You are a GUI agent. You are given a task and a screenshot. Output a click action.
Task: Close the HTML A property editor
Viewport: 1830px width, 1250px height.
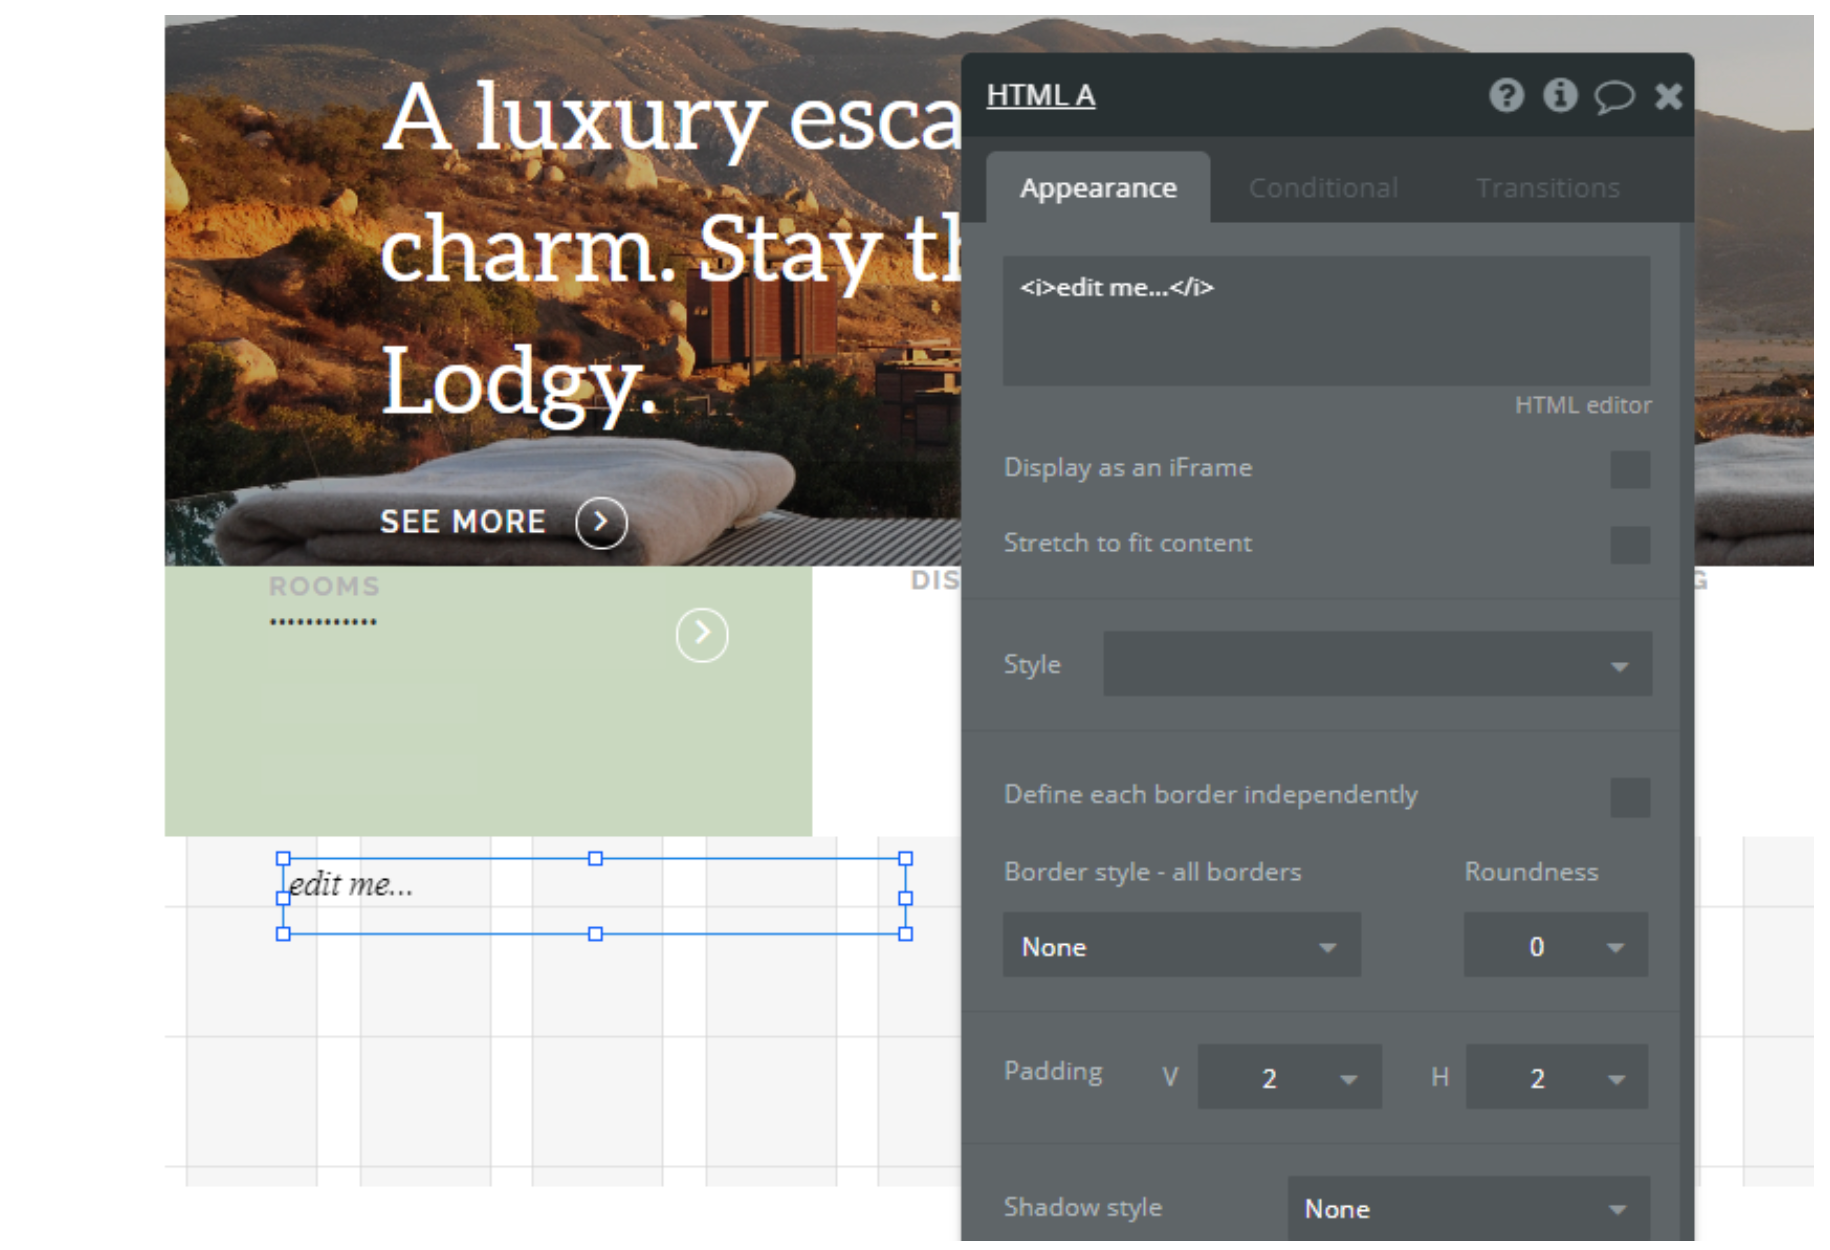1668,96
